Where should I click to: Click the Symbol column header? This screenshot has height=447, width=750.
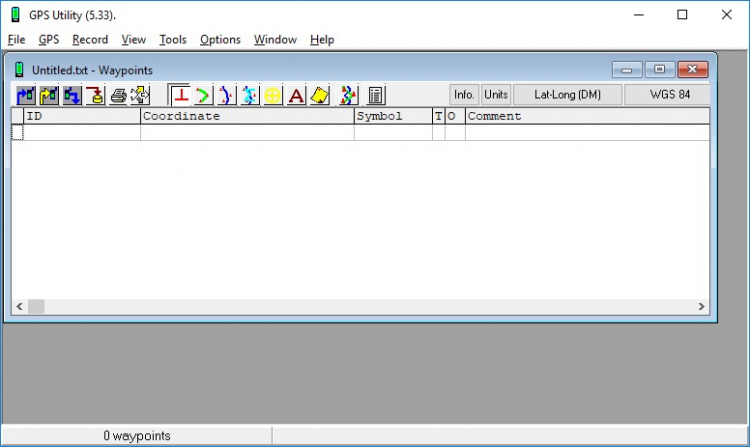393,116
